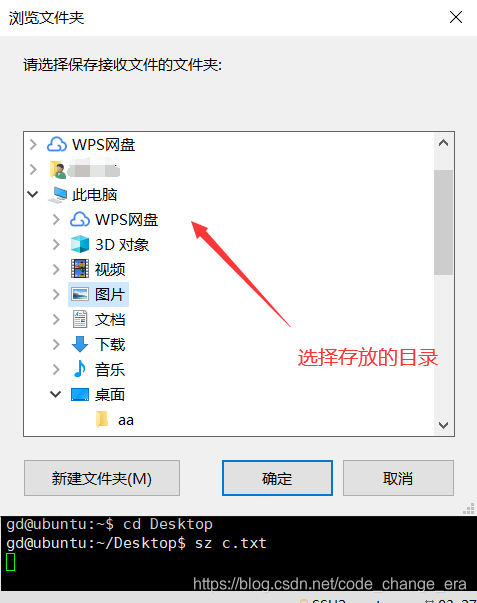
Task: Click the 文档 documents icon
Action: [x=80, y=319]
